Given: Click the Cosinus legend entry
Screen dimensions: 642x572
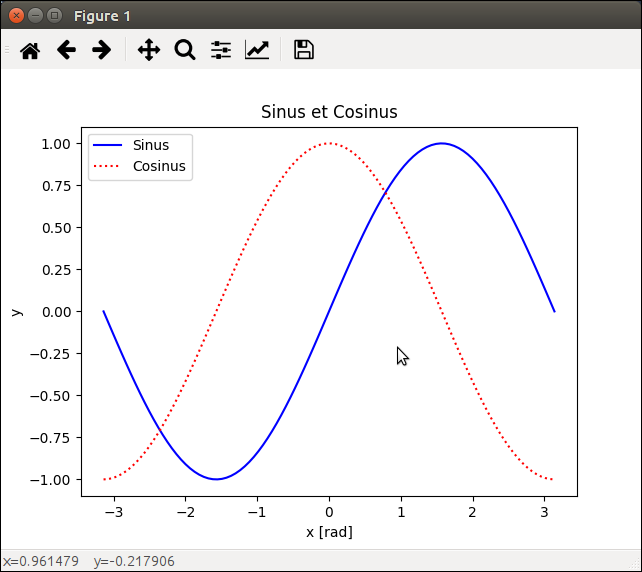Looking at the screenshot, I should [x=159, y=166].
